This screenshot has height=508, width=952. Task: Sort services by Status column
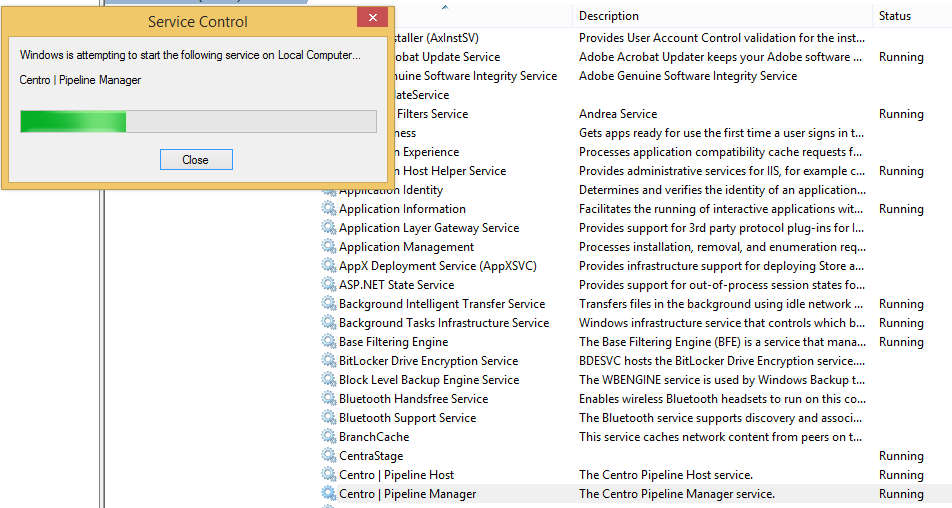[x=894, y=16]
